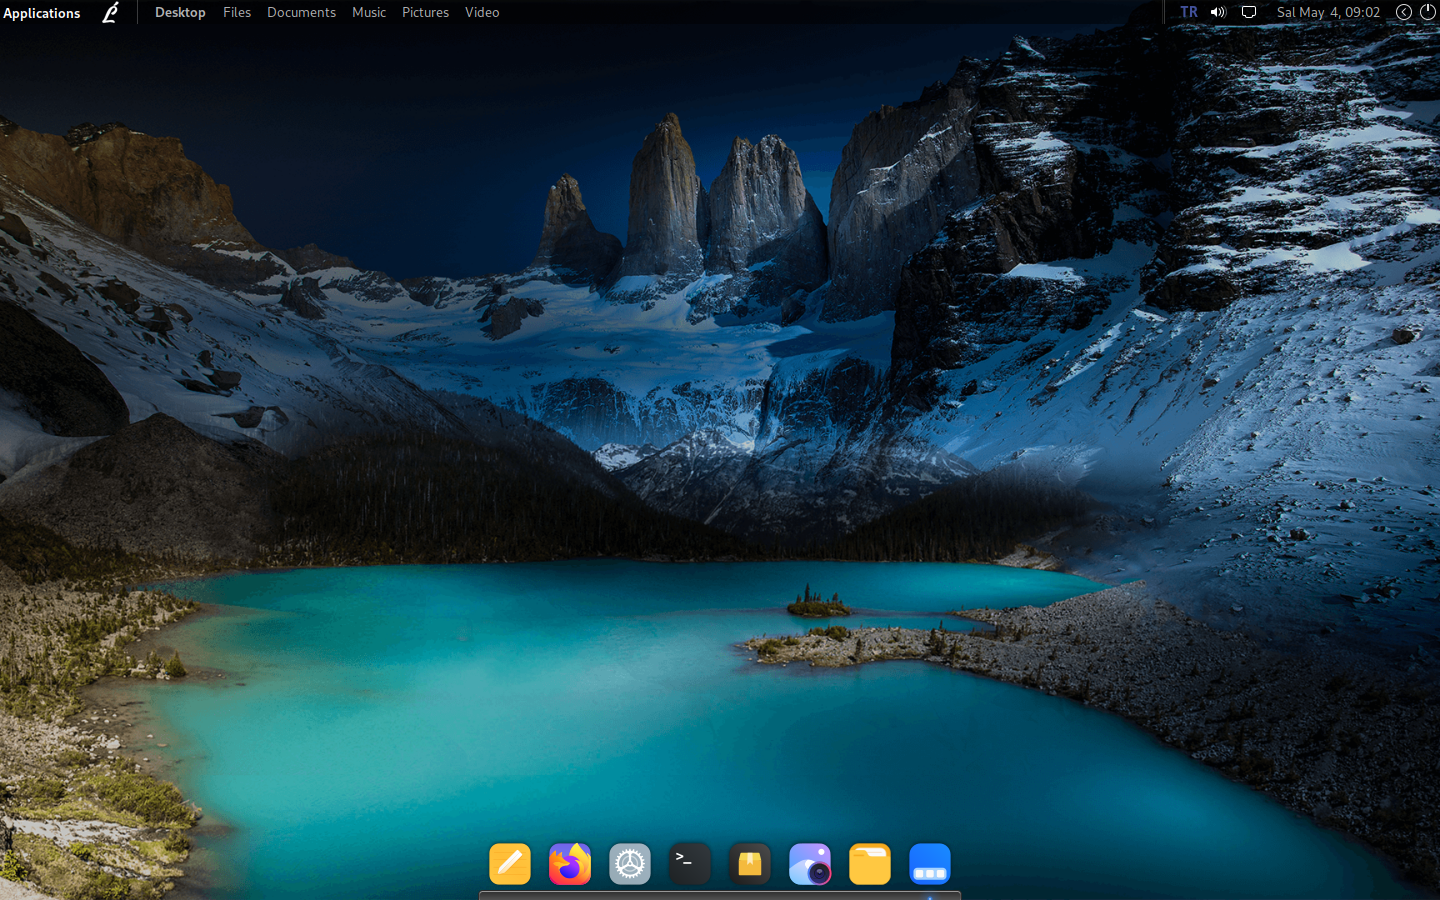Open the Desktop folder shortcut in the panel
1440x900 pixels.
pyautogui.click(x=180, y=12)
